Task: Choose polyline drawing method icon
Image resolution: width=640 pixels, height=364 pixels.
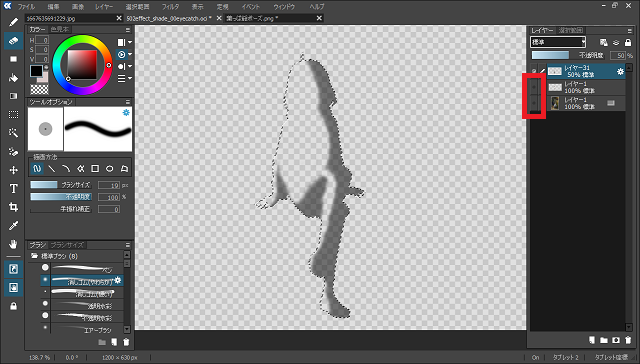Action: click(81, 168)
